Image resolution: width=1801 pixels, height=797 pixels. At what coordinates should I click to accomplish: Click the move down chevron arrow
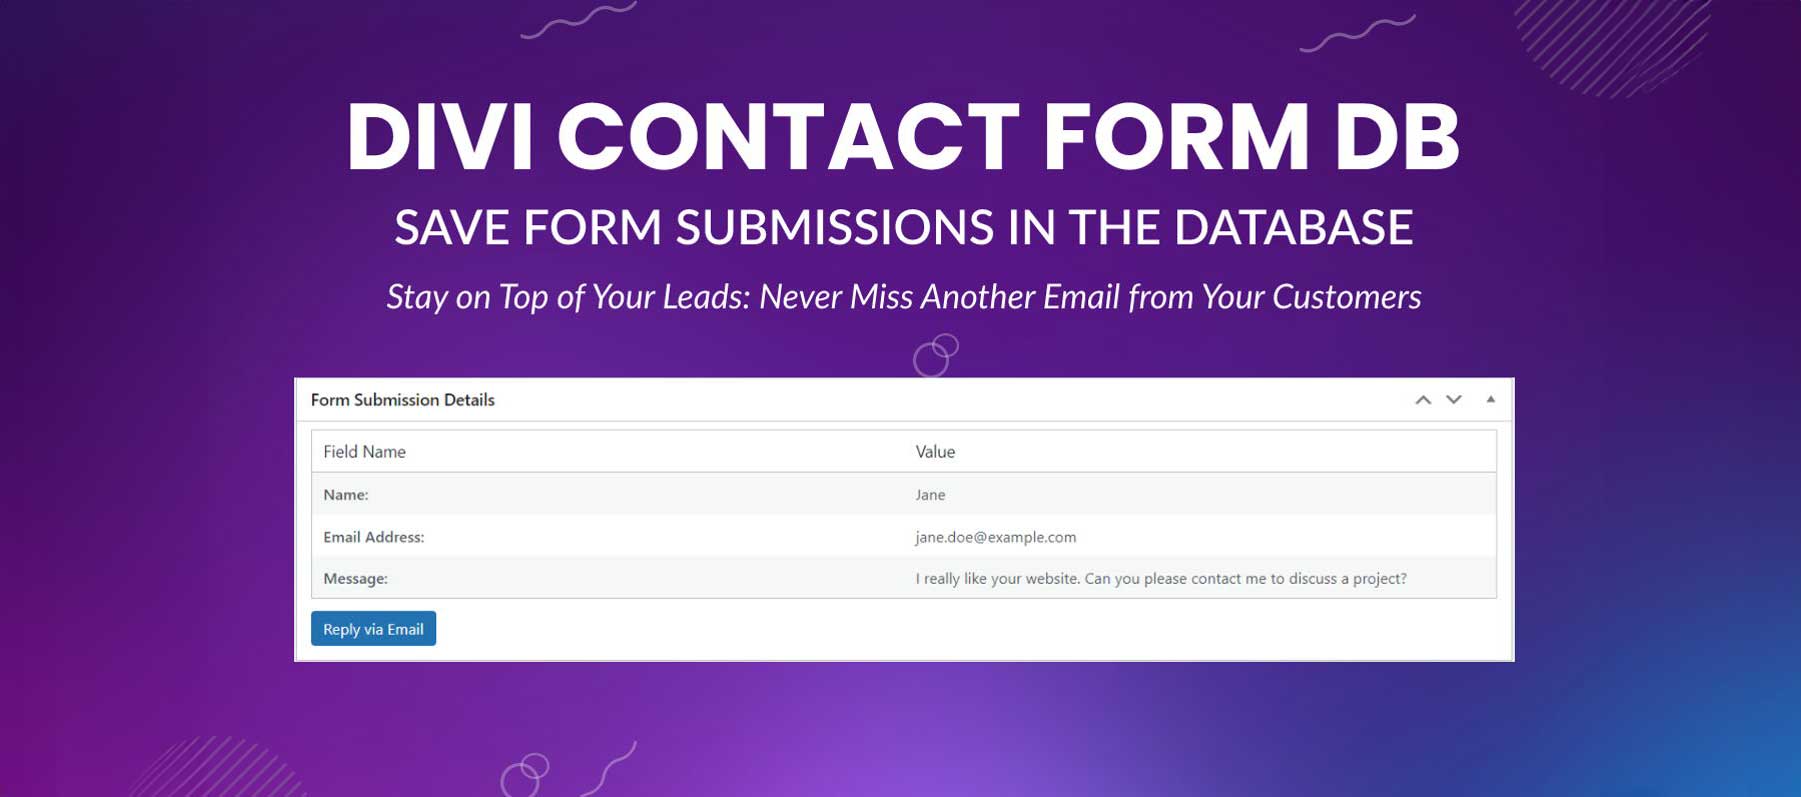[x=1454, y=400]
